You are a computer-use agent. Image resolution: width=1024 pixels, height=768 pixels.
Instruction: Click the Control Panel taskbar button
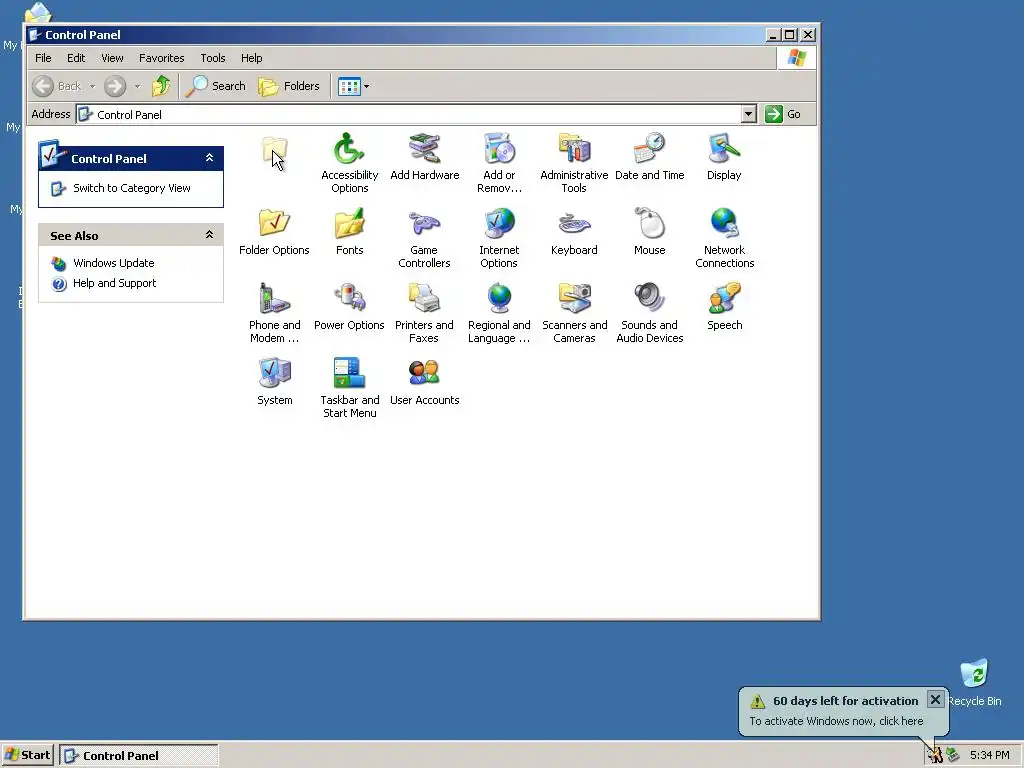139,756
